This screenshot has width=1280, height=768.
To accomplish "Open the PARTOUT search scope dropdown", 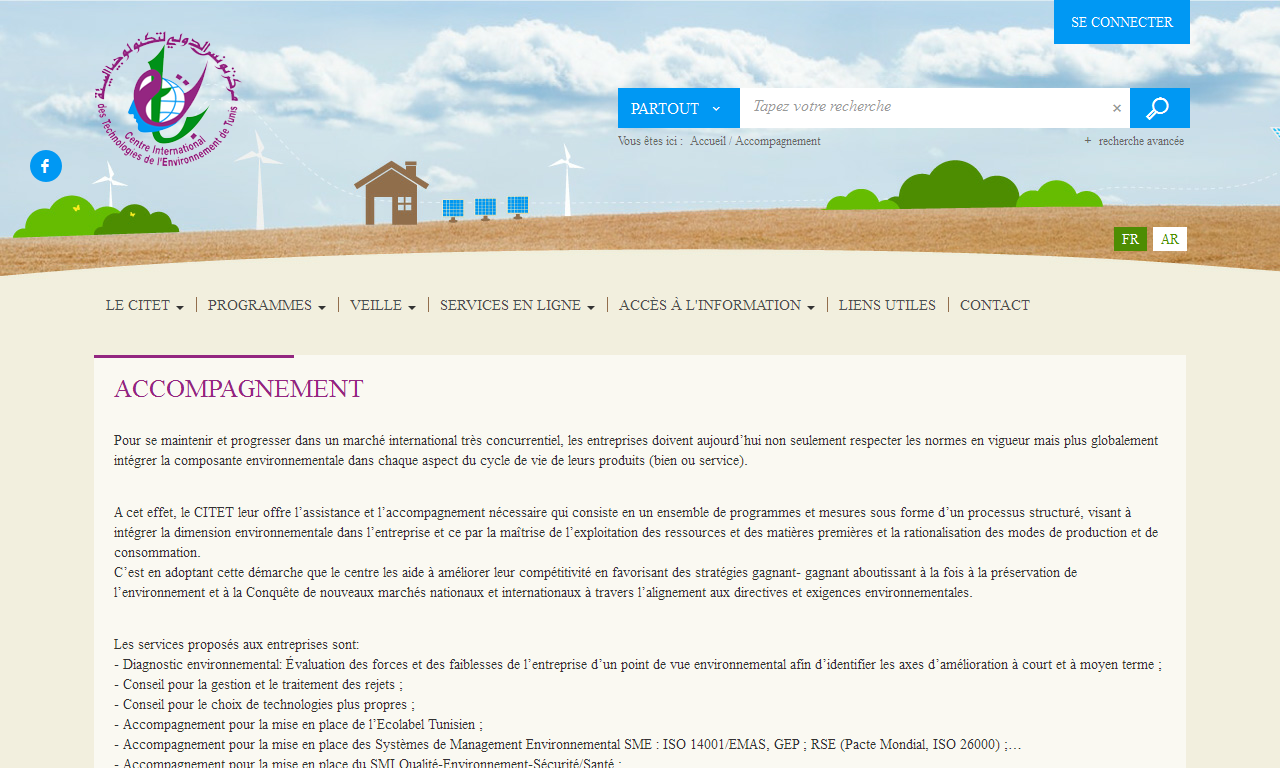I will [x=678, y=108].
